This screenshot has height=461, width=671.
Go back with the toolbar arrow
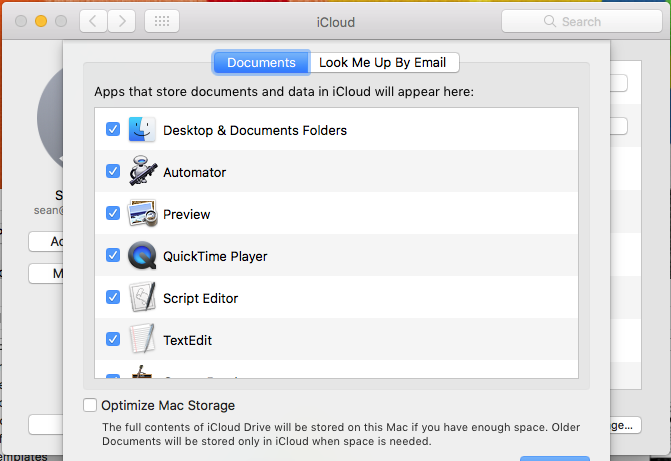tap(94, 21)
